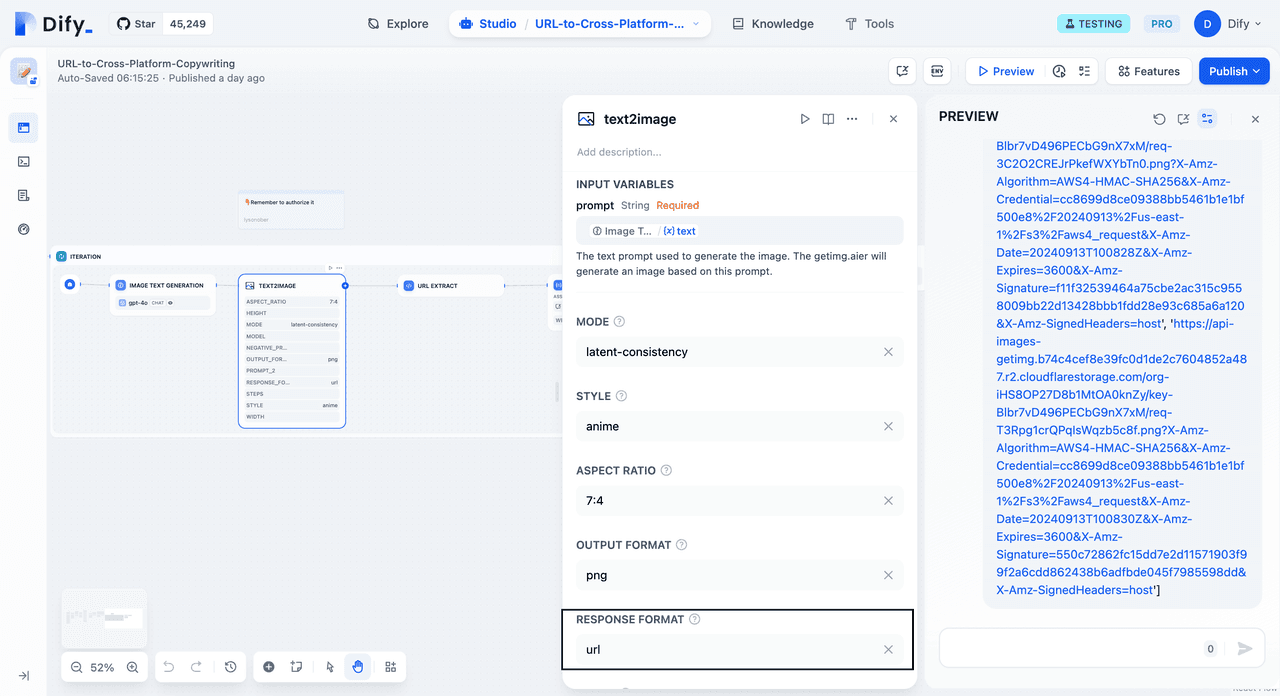
Task: Open the checklist icon in top toolbar
Action: point(1084,71)
